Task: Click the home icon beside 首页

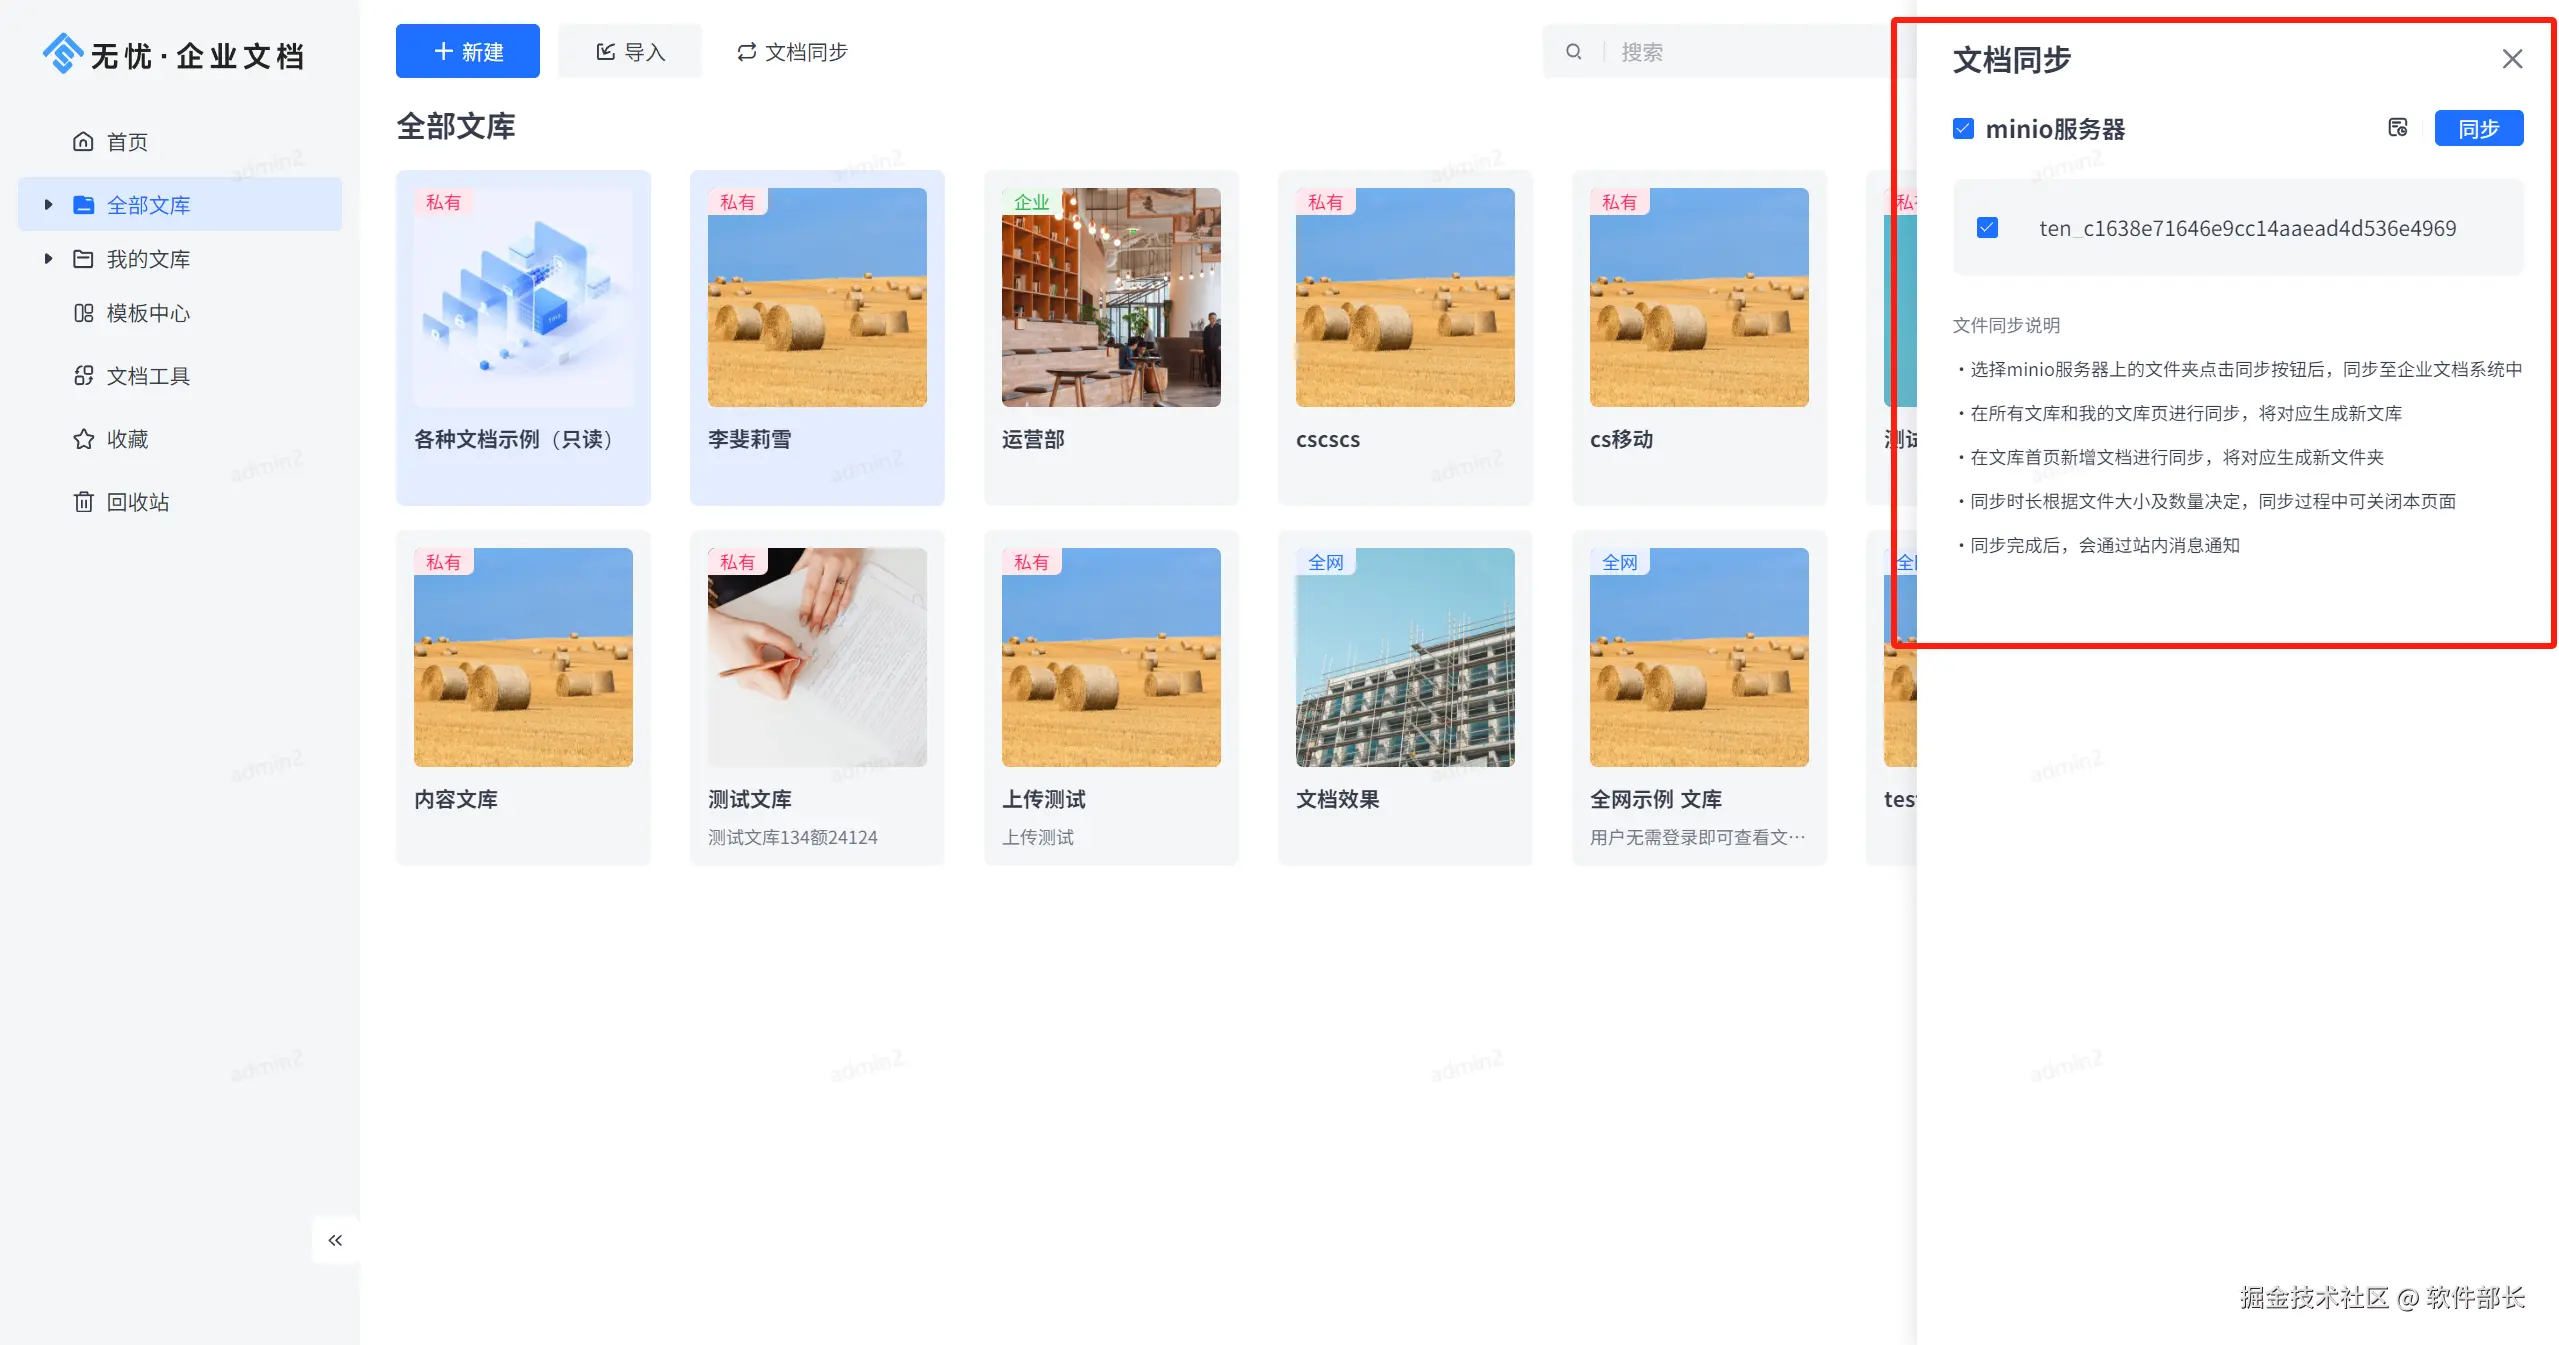Action: click(x=83, y=142)
